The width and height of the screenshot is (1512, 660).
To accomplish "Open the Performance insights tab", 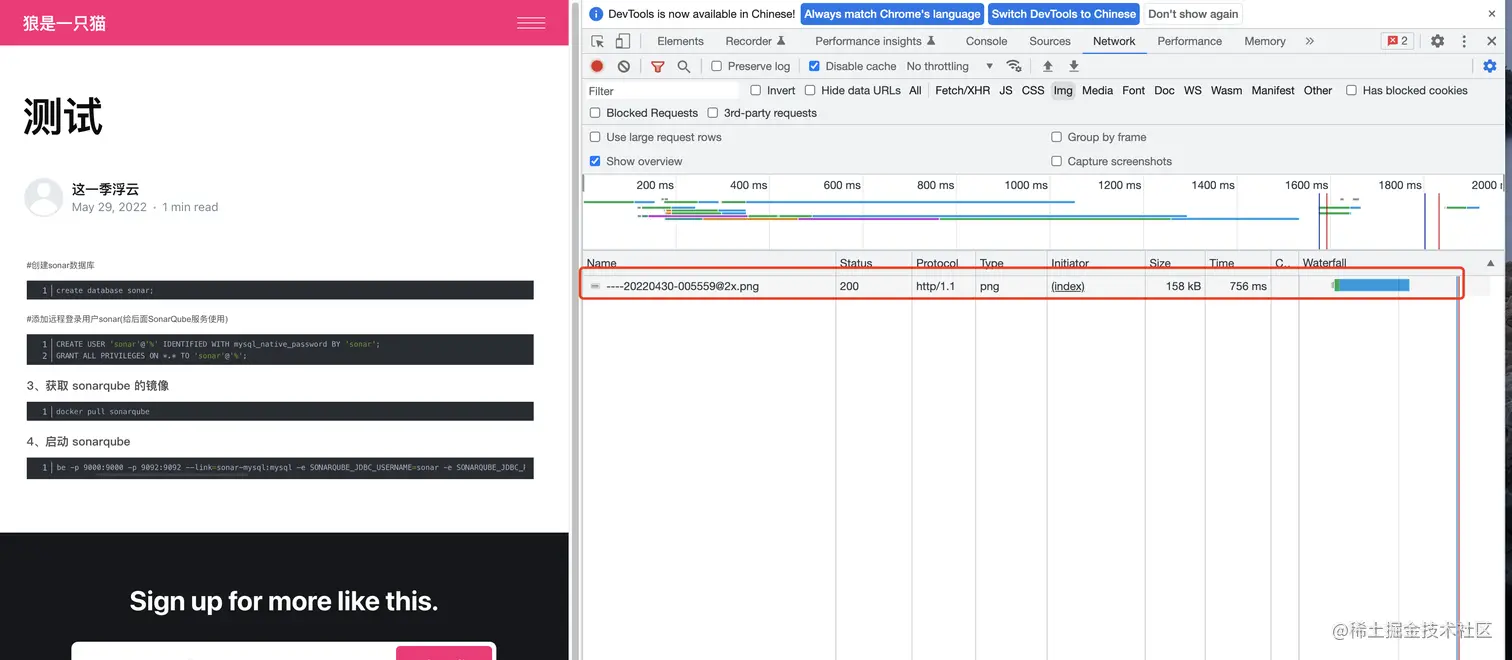I will [875, 41].
